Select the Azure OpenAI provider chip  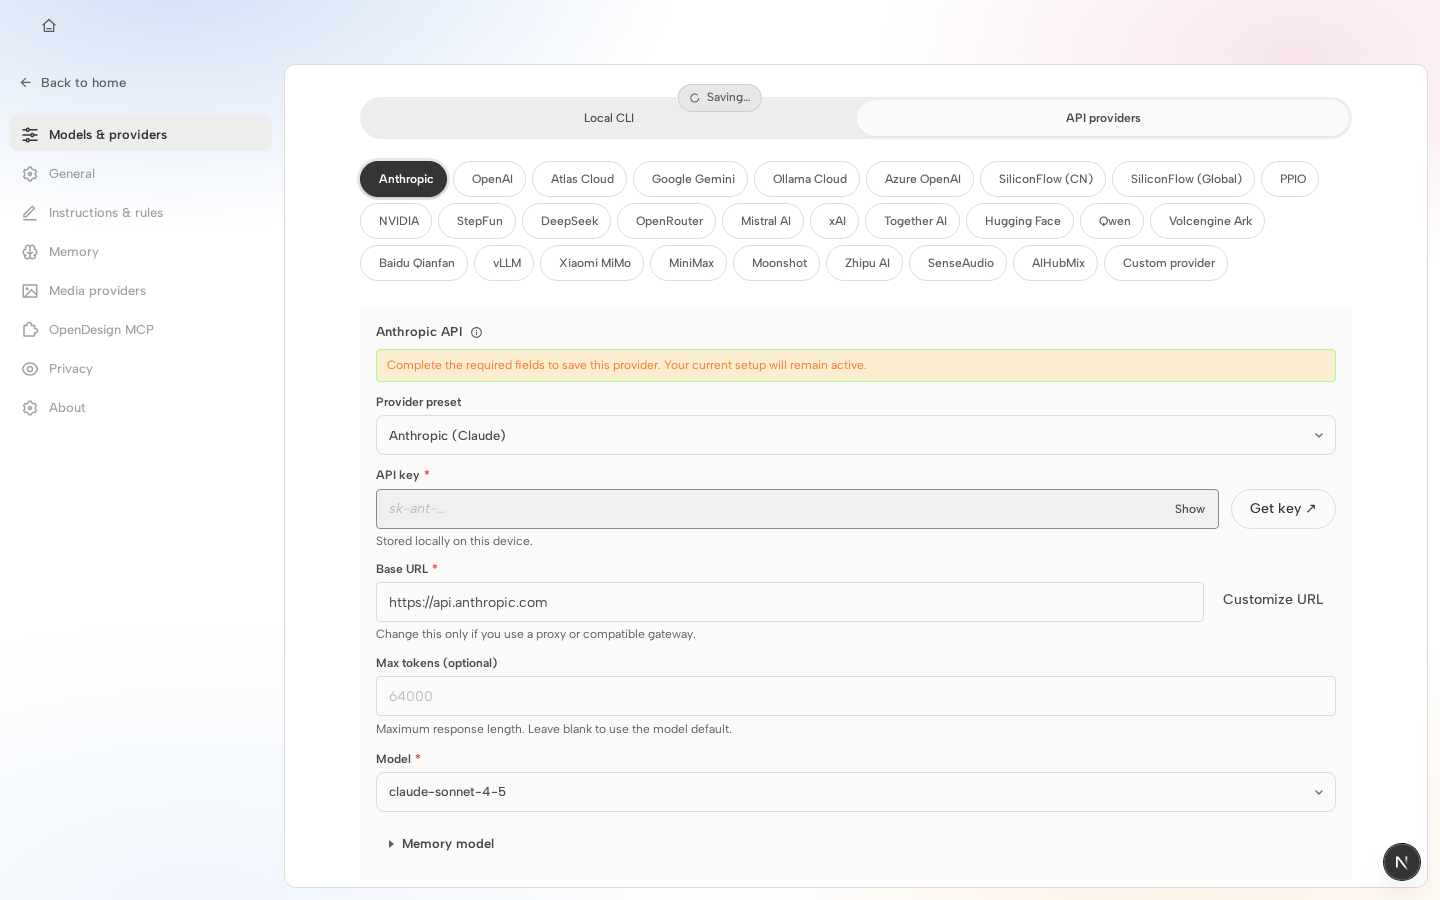[x=920, y=179]
